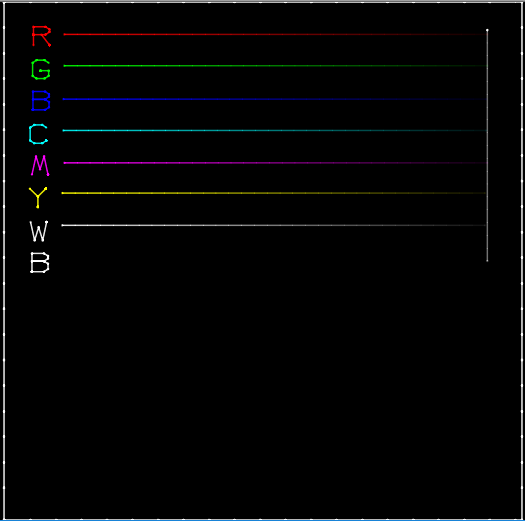Viewport: 525px width, 521px height.
Task: Click the red letter R
Action: tap(41, 36)
